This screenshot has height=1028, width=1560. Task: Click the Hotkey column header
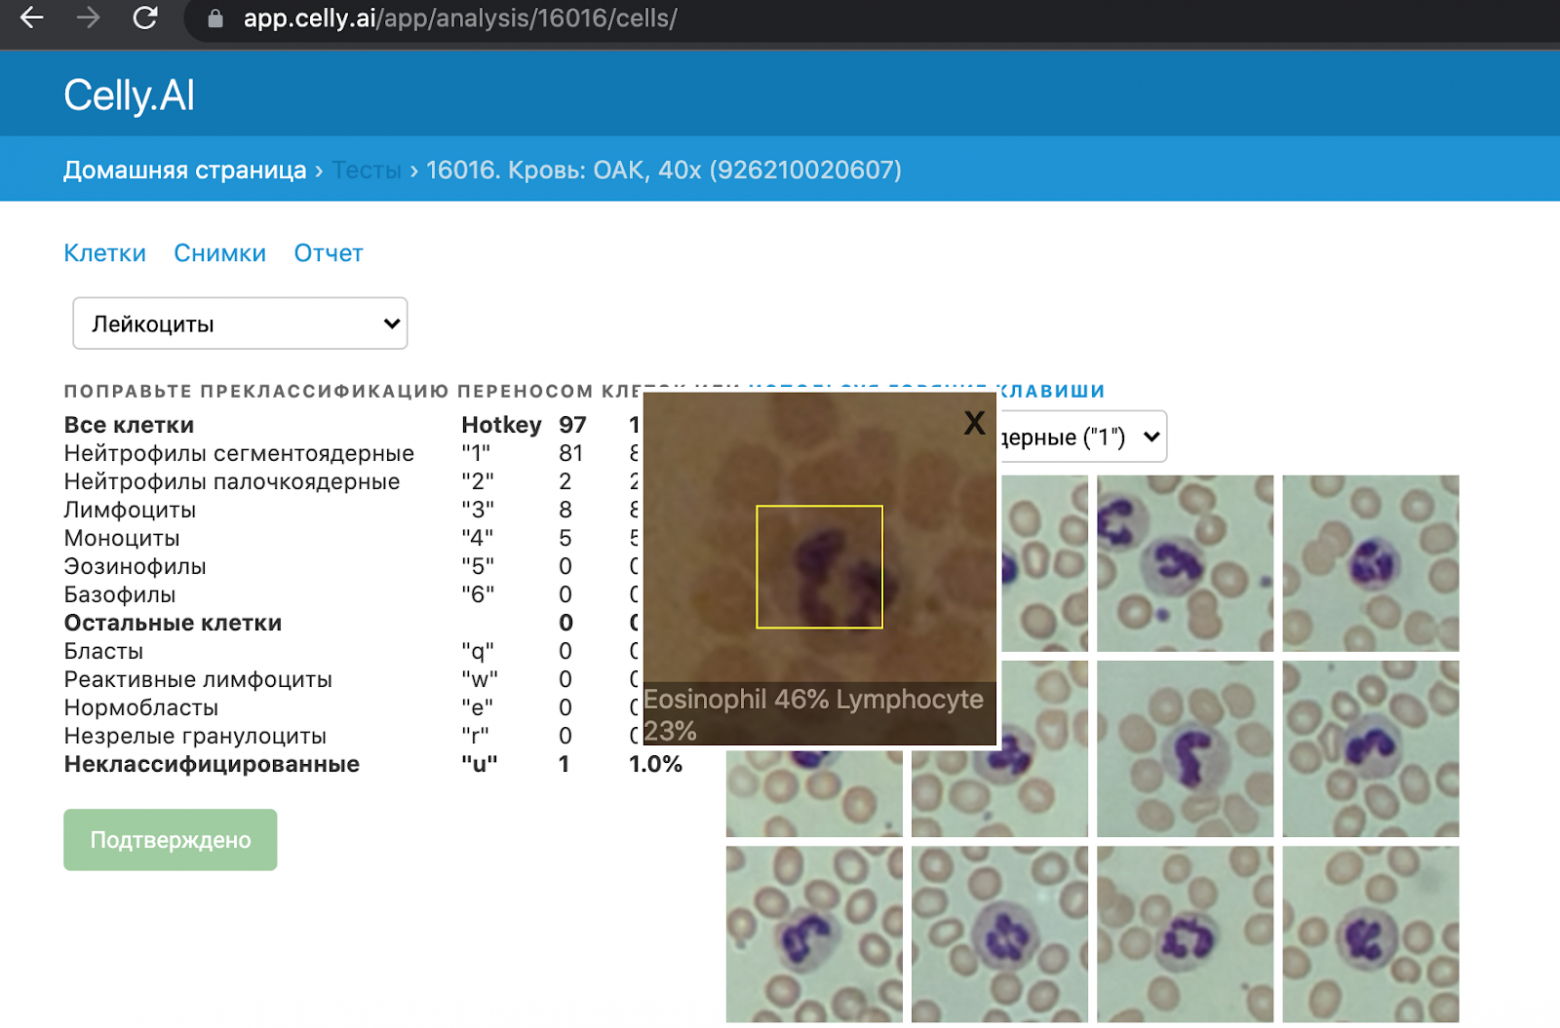click(x=501, y=425)
